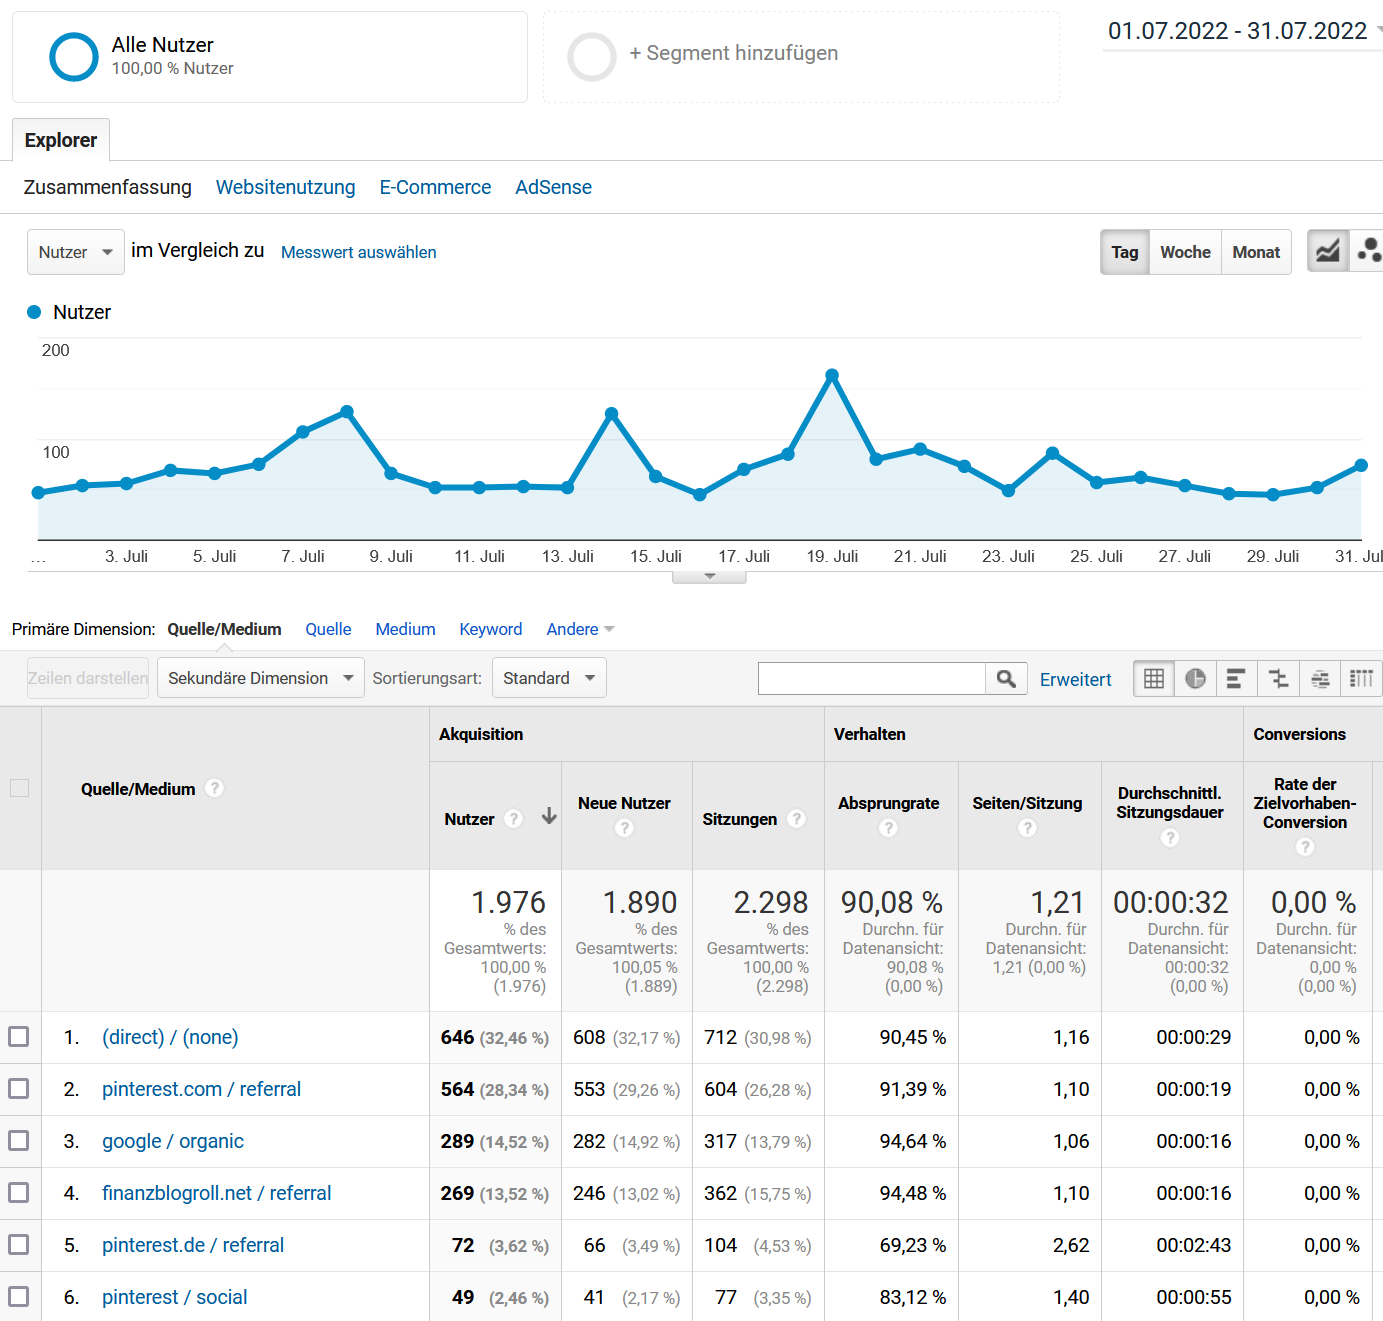
Task: Click the Nutzer legend color dot
Action: 34,312
